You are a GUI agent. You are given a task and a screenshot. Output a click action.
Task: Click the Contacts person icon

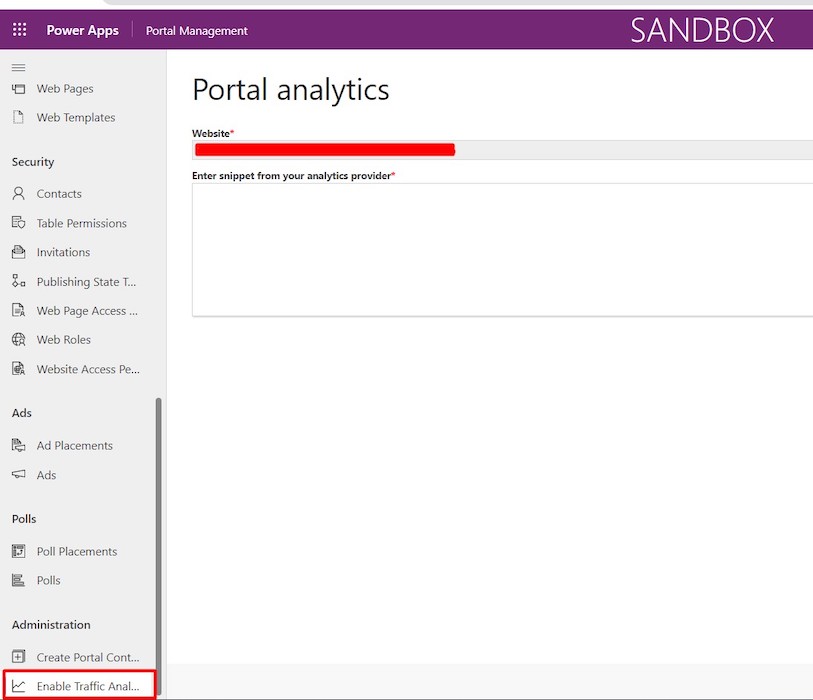(18, 193)
